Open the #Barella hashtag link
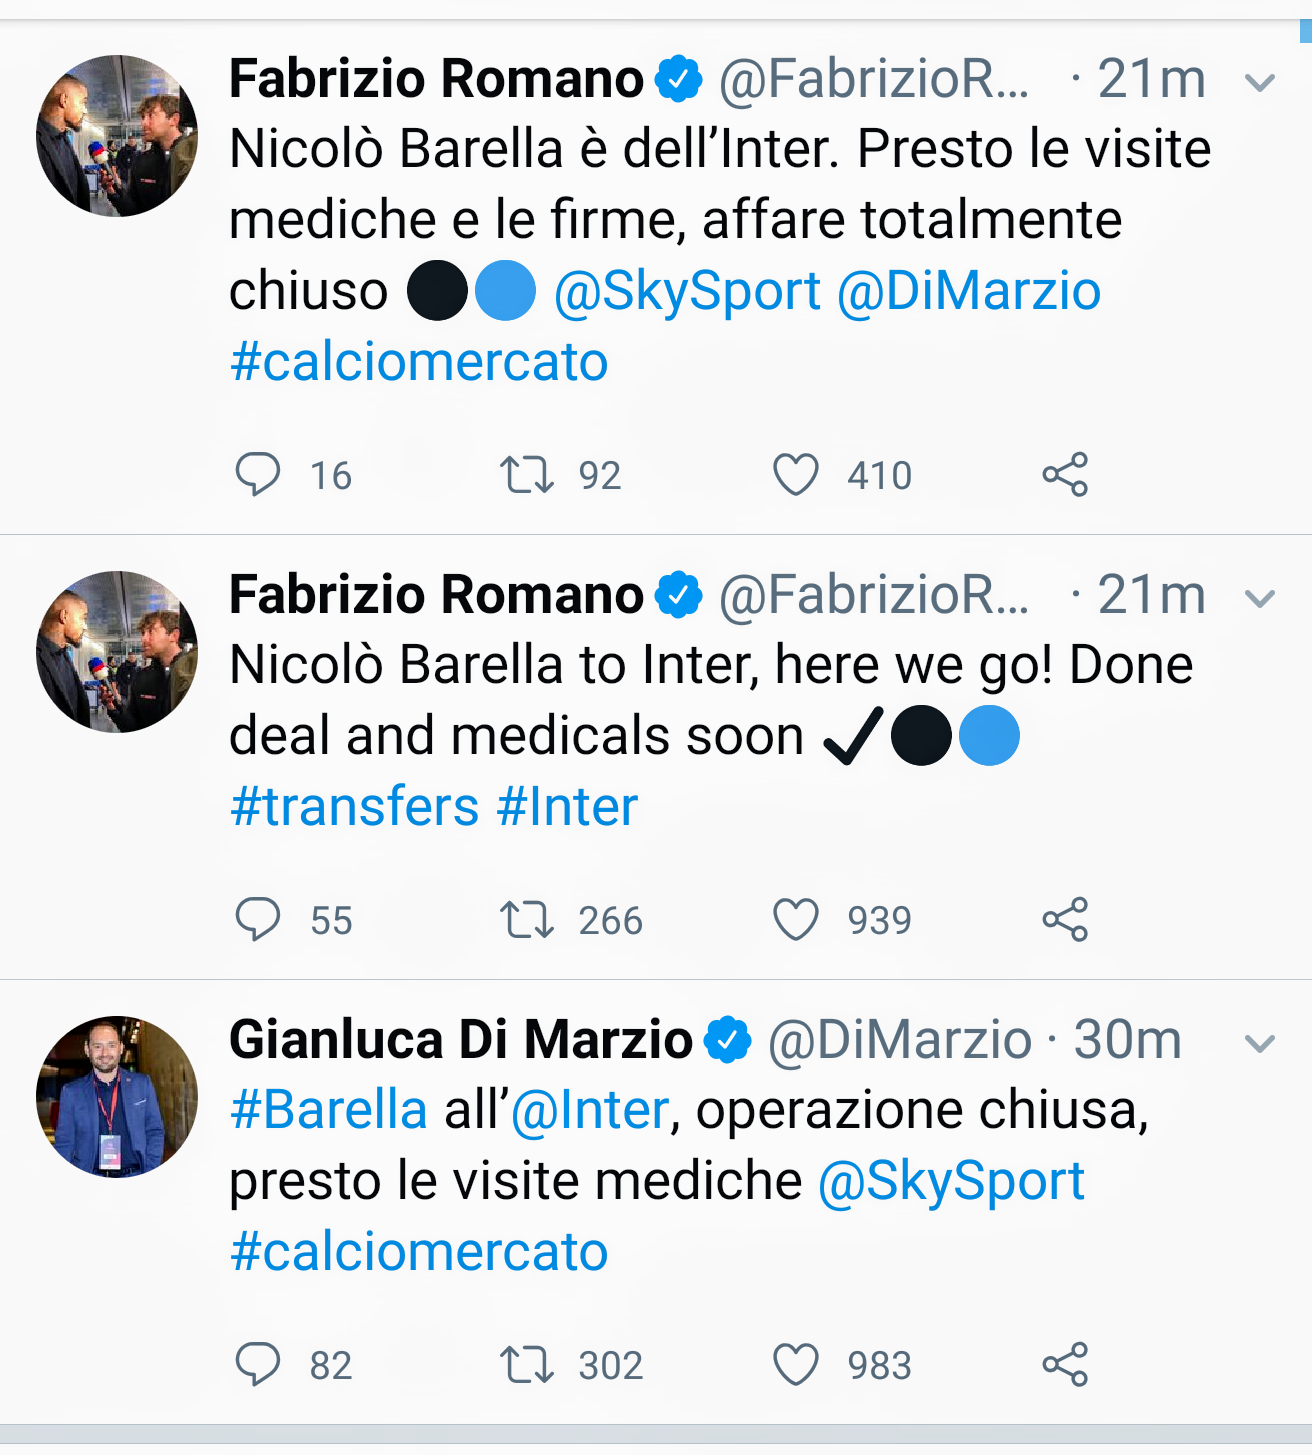The width and height of the screenshot is (1312, 1455). (x=329, y=1111)
